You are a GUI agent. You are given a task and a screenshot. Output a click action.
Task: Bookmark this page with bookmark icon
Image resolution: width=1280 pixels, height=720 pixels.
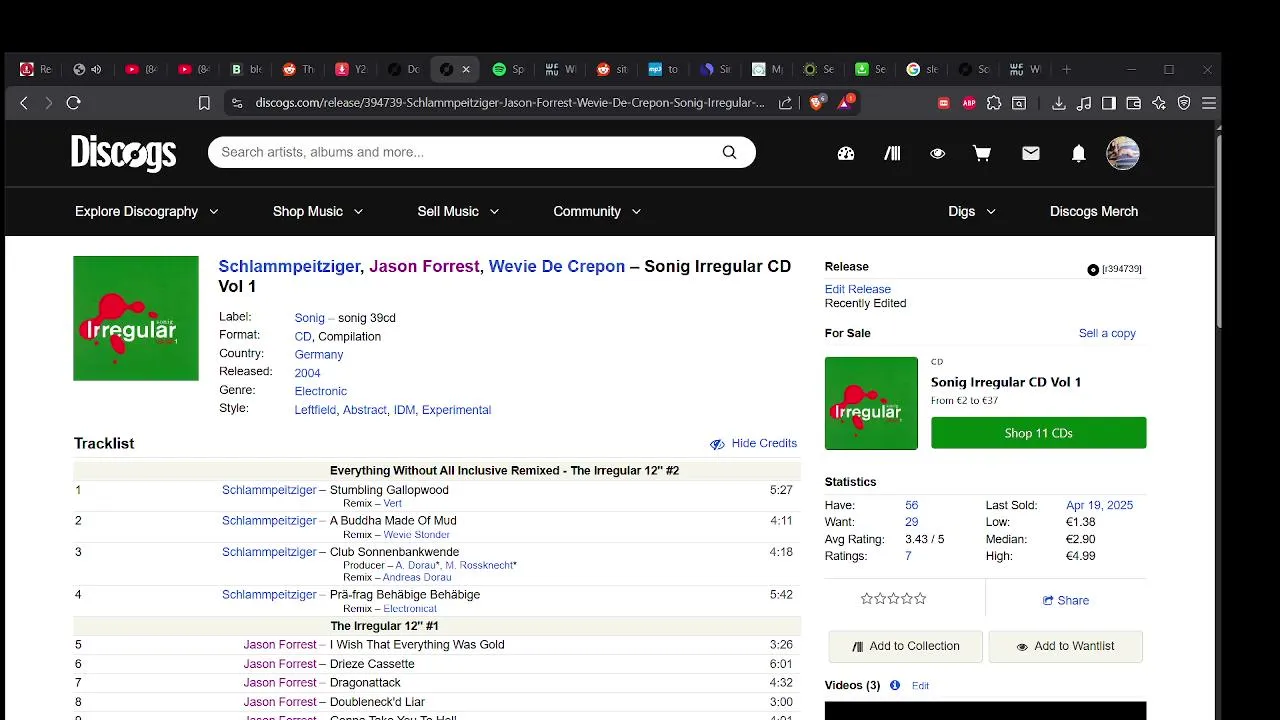[204, 102]
